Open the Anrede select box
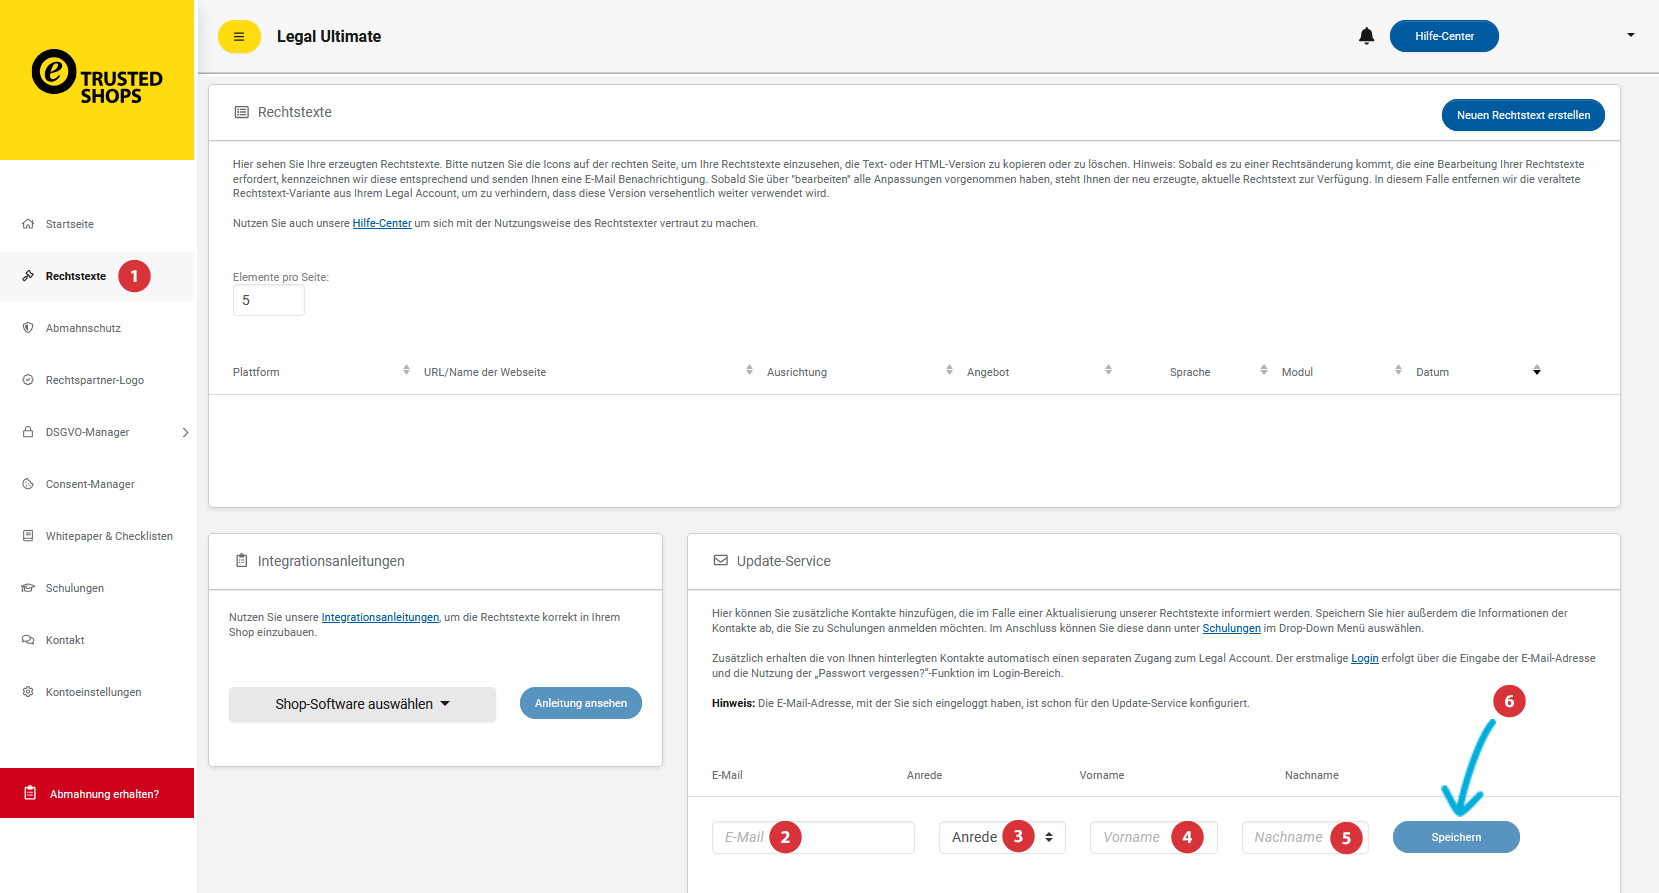Viewport: 1659px width, 893px height. coord(1002,837)
